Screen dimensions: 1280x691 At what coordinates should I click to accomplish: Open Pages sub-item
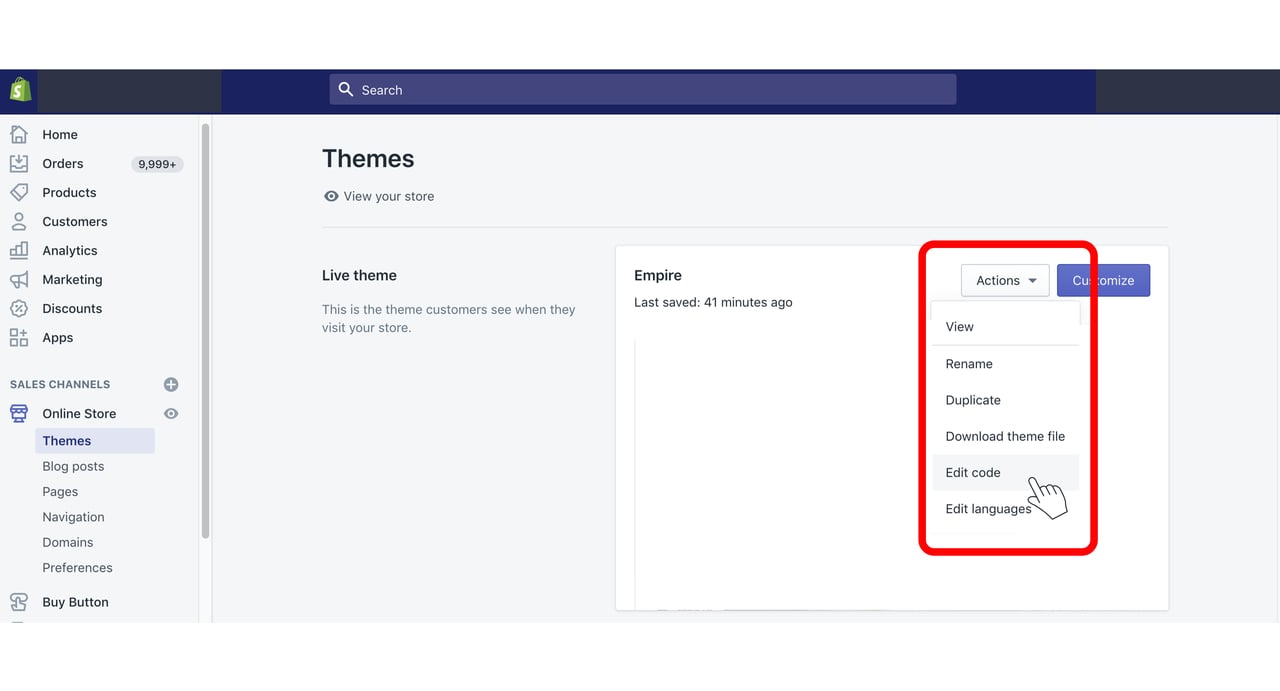[60, 491]
